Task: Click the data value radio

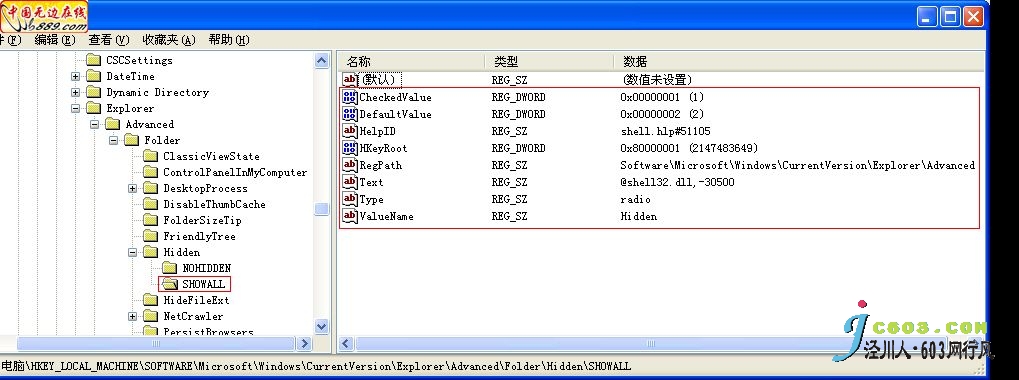Action: [x=636, y=199]
